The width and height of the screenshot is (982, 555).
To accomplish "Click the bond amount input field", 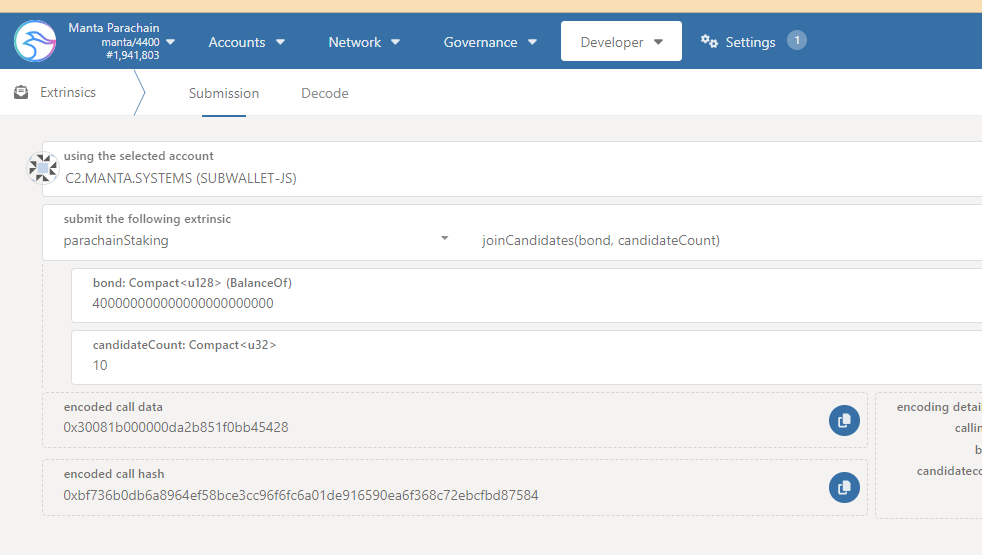I will (527, 296).
